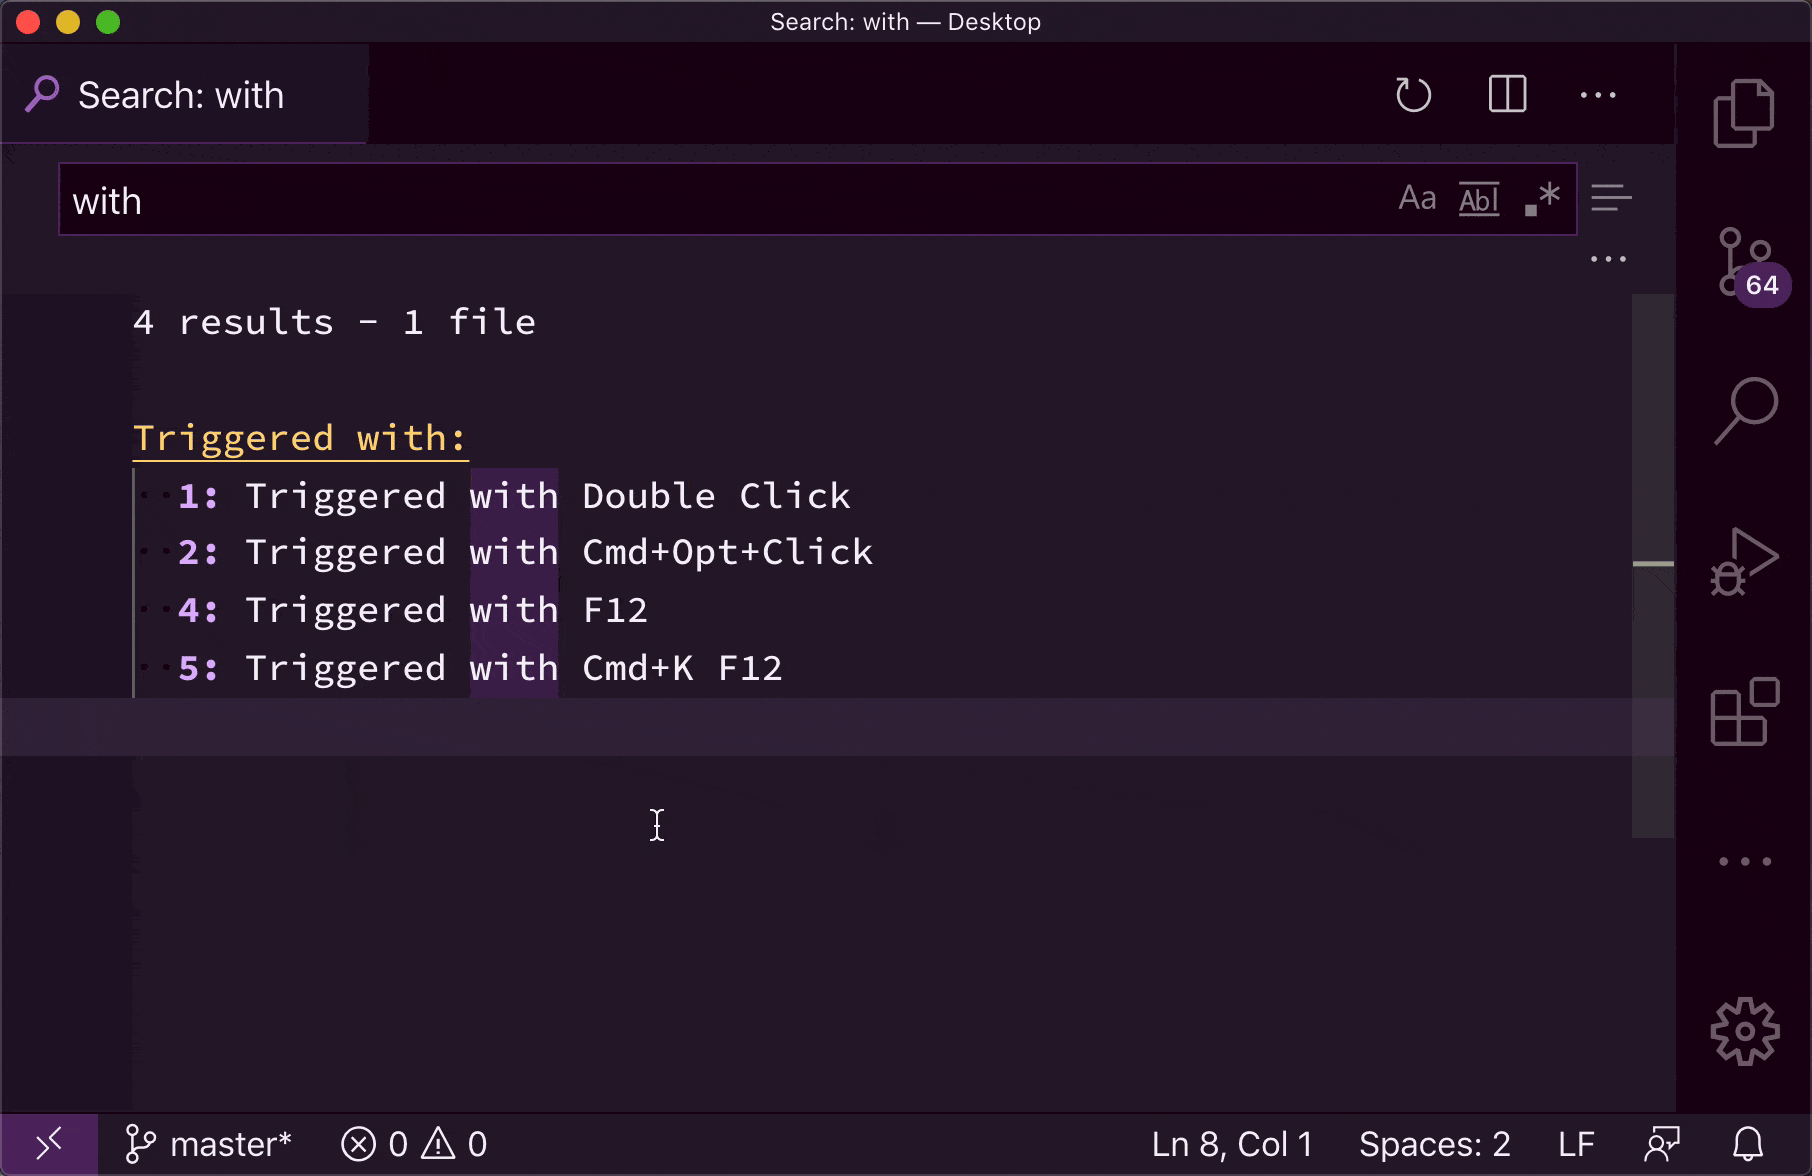Toggle Match Case in the search box
The width and height of the screenshot is (1812, 1176).
coord(1417,198)
